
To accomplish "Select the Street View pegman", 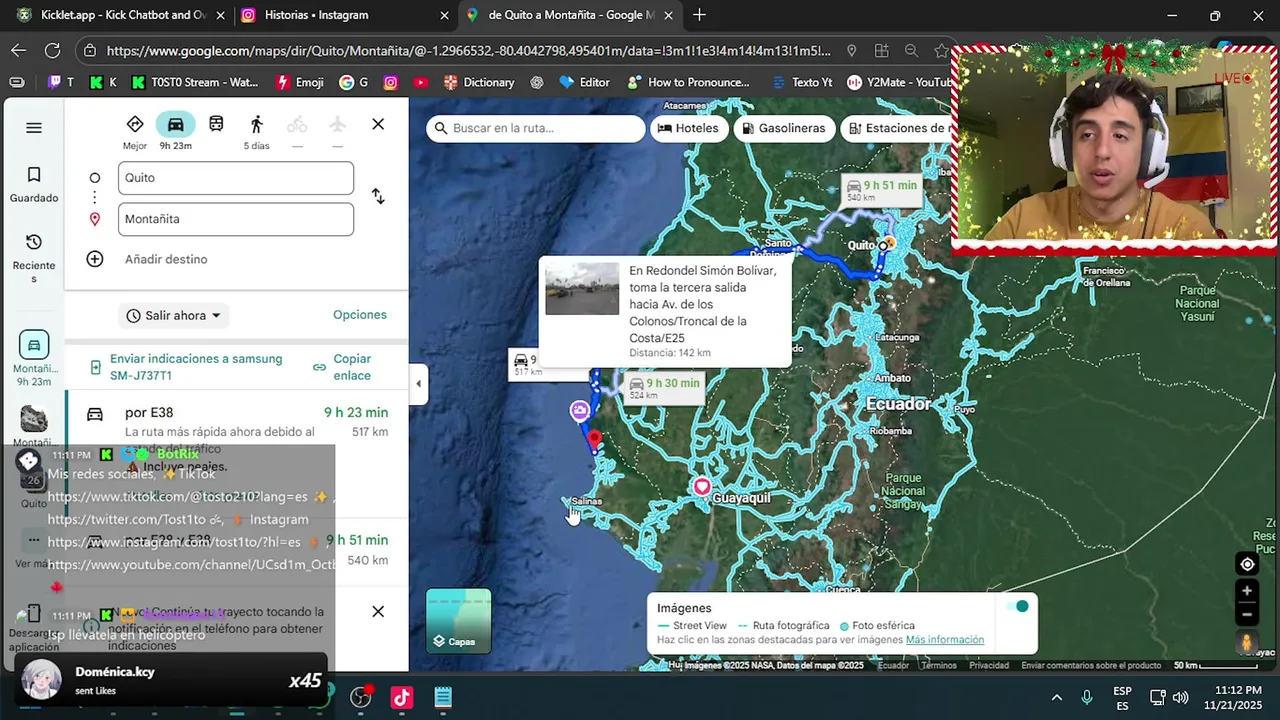I will (1247, 642).
